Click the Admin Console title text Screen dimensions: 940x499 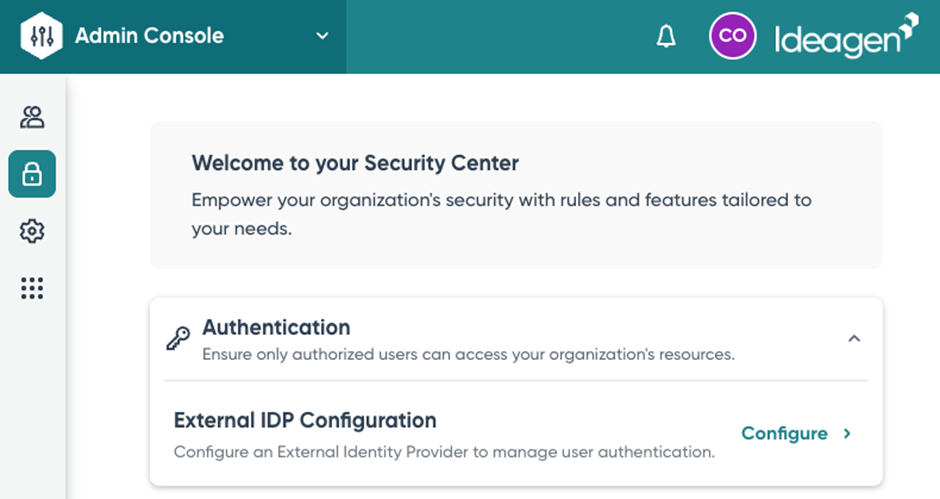[149, 36]
